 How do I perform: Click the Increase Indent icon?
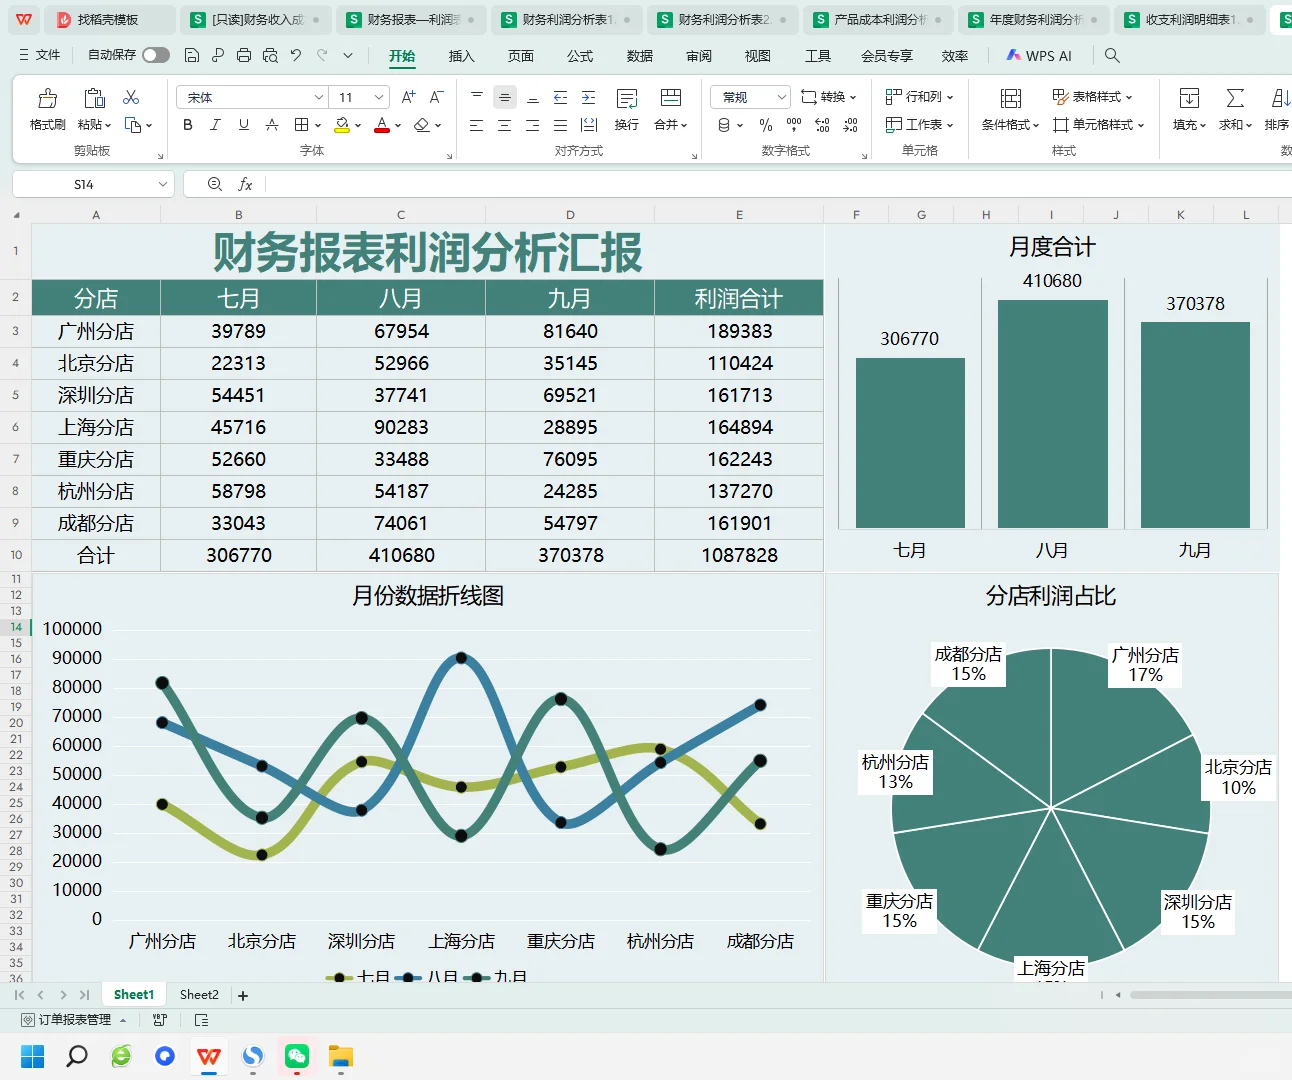point(589,97)
